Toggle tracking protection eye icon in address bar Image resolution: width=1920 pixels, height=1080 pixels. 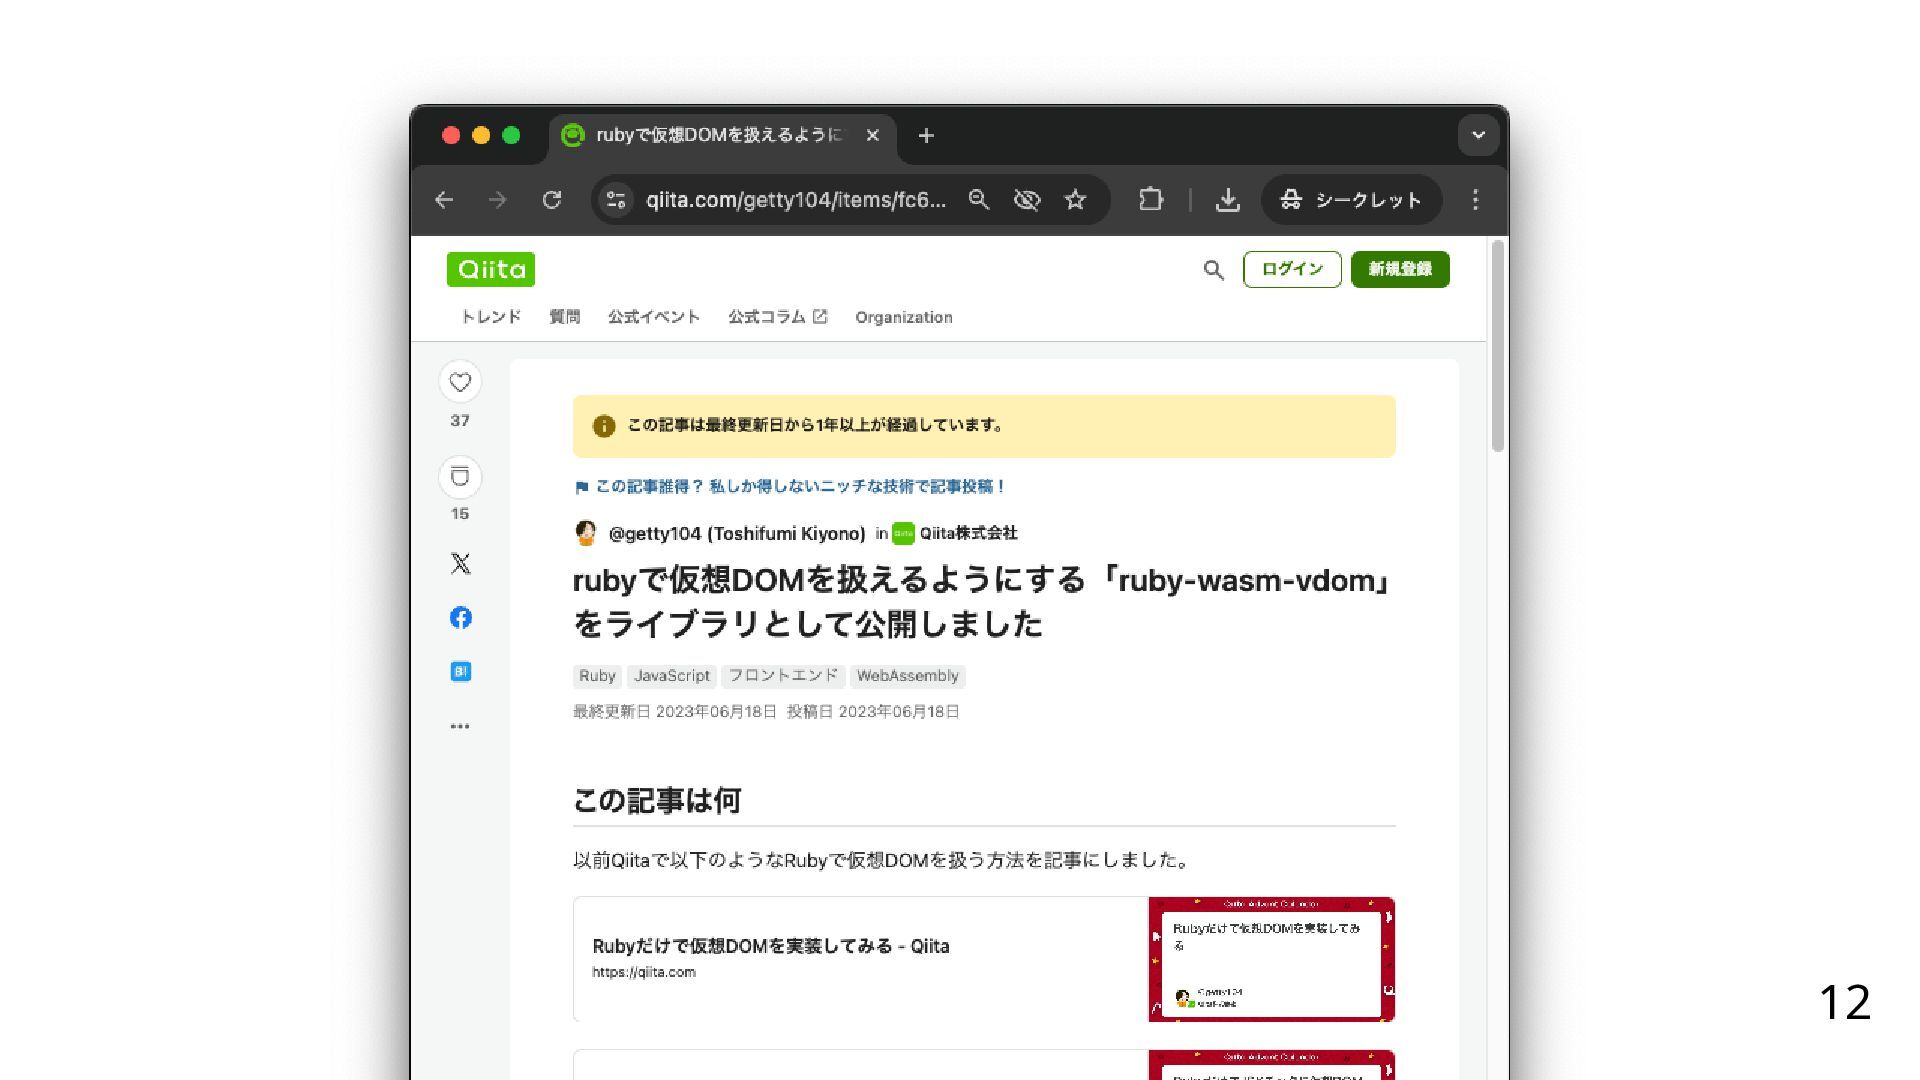point(1027,200)
